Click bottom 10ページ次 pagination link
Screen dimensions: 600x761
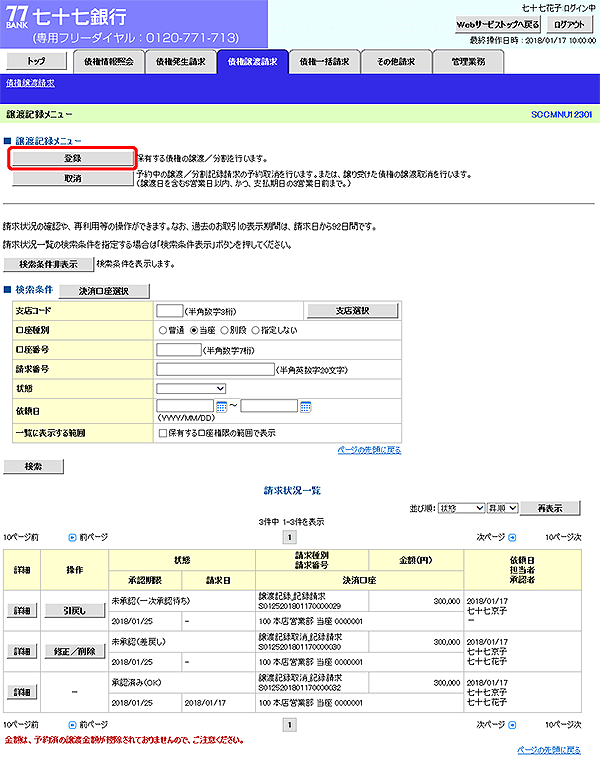tap(563, 725)
